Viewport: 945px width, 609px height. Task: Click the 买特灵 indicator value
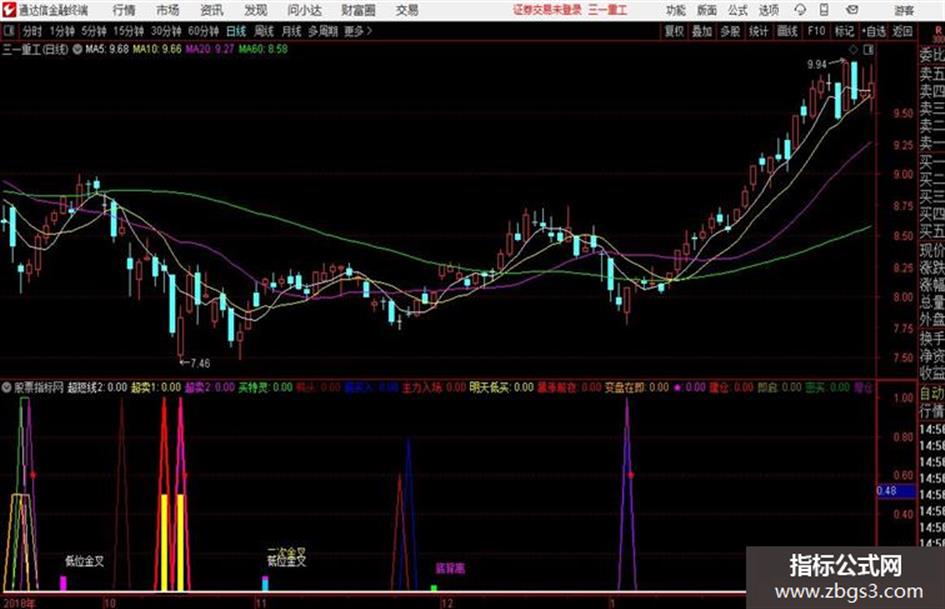click(x=265, y=387)
